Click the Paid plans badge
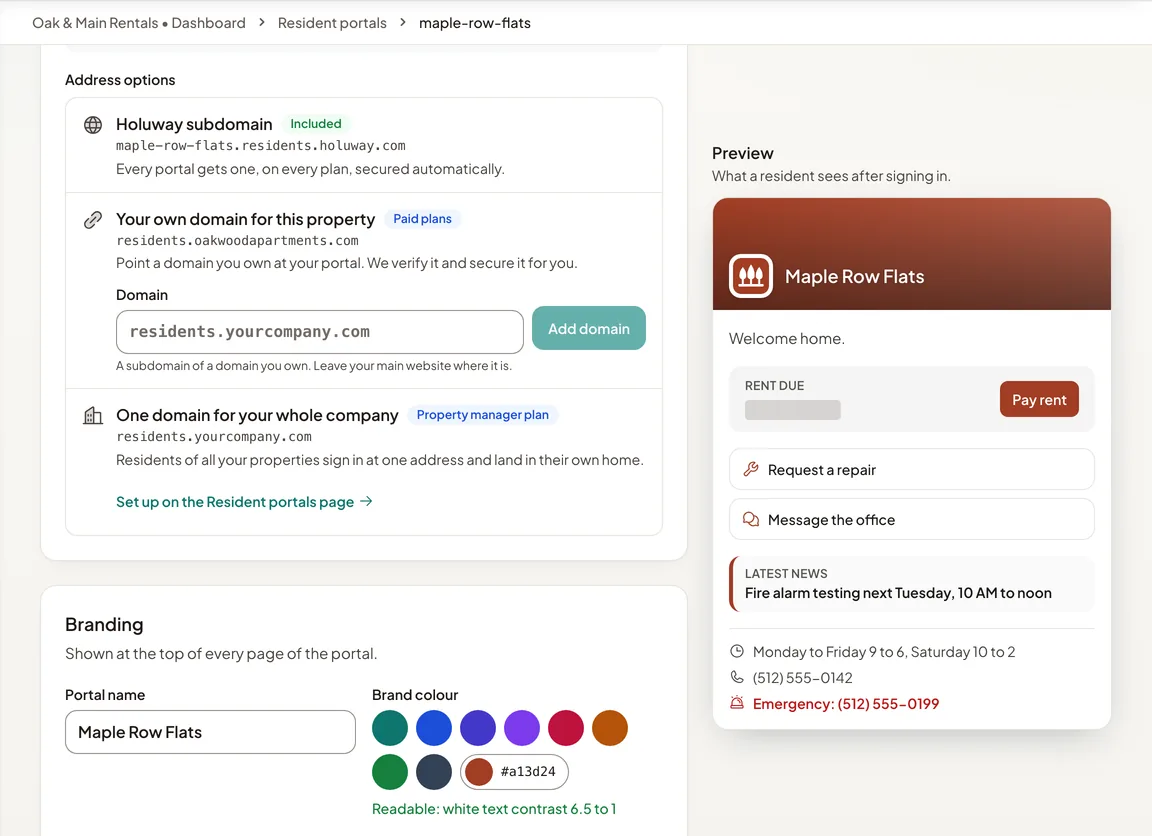The width and height of the screenshot is (1152, 836). coord(422,219)
